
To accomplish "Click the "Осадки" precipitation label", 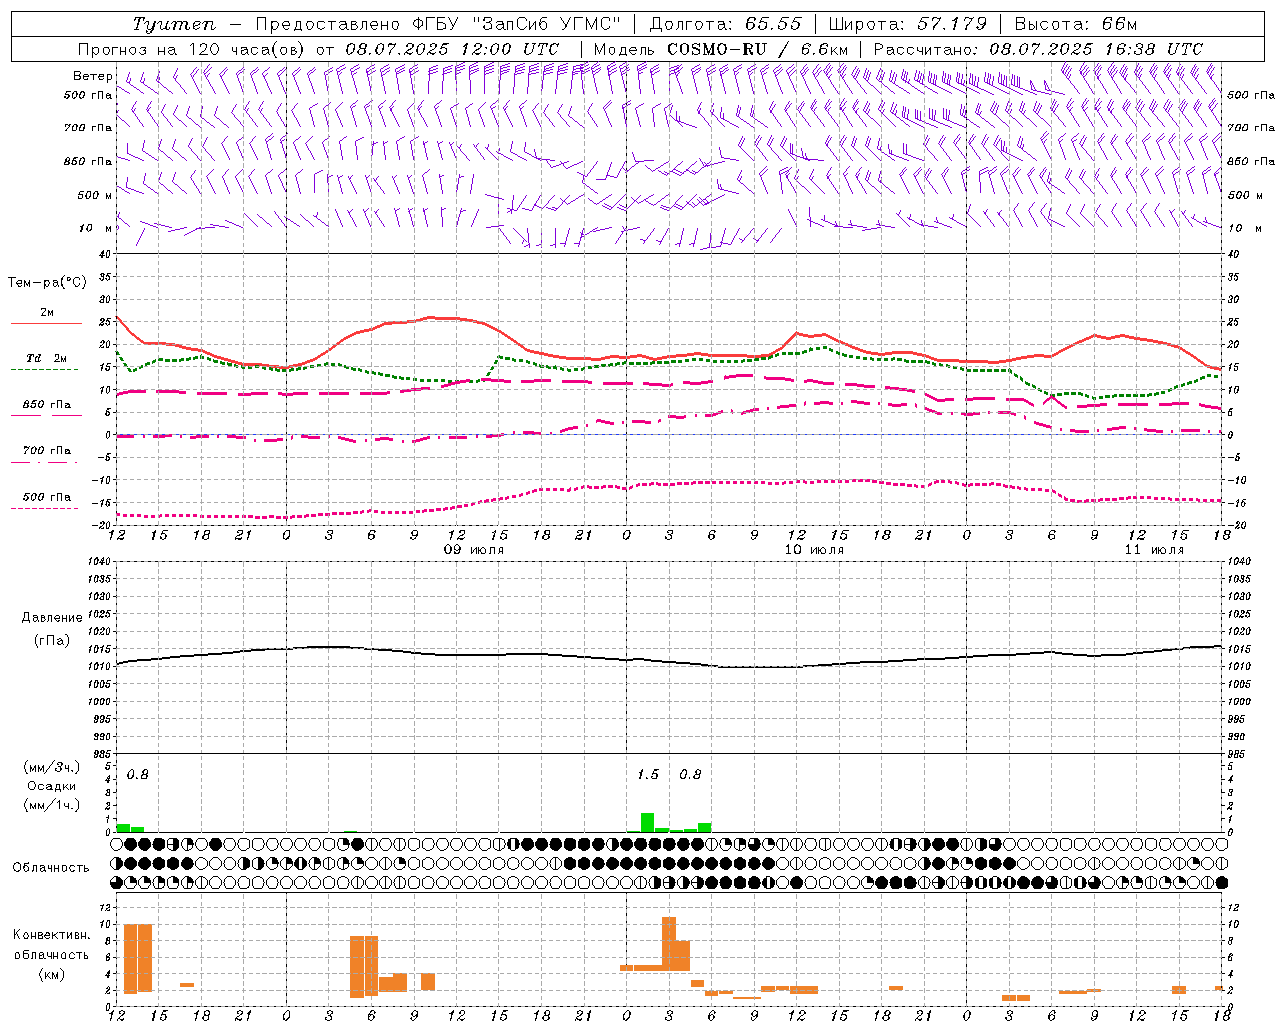I will coord(52,786).
